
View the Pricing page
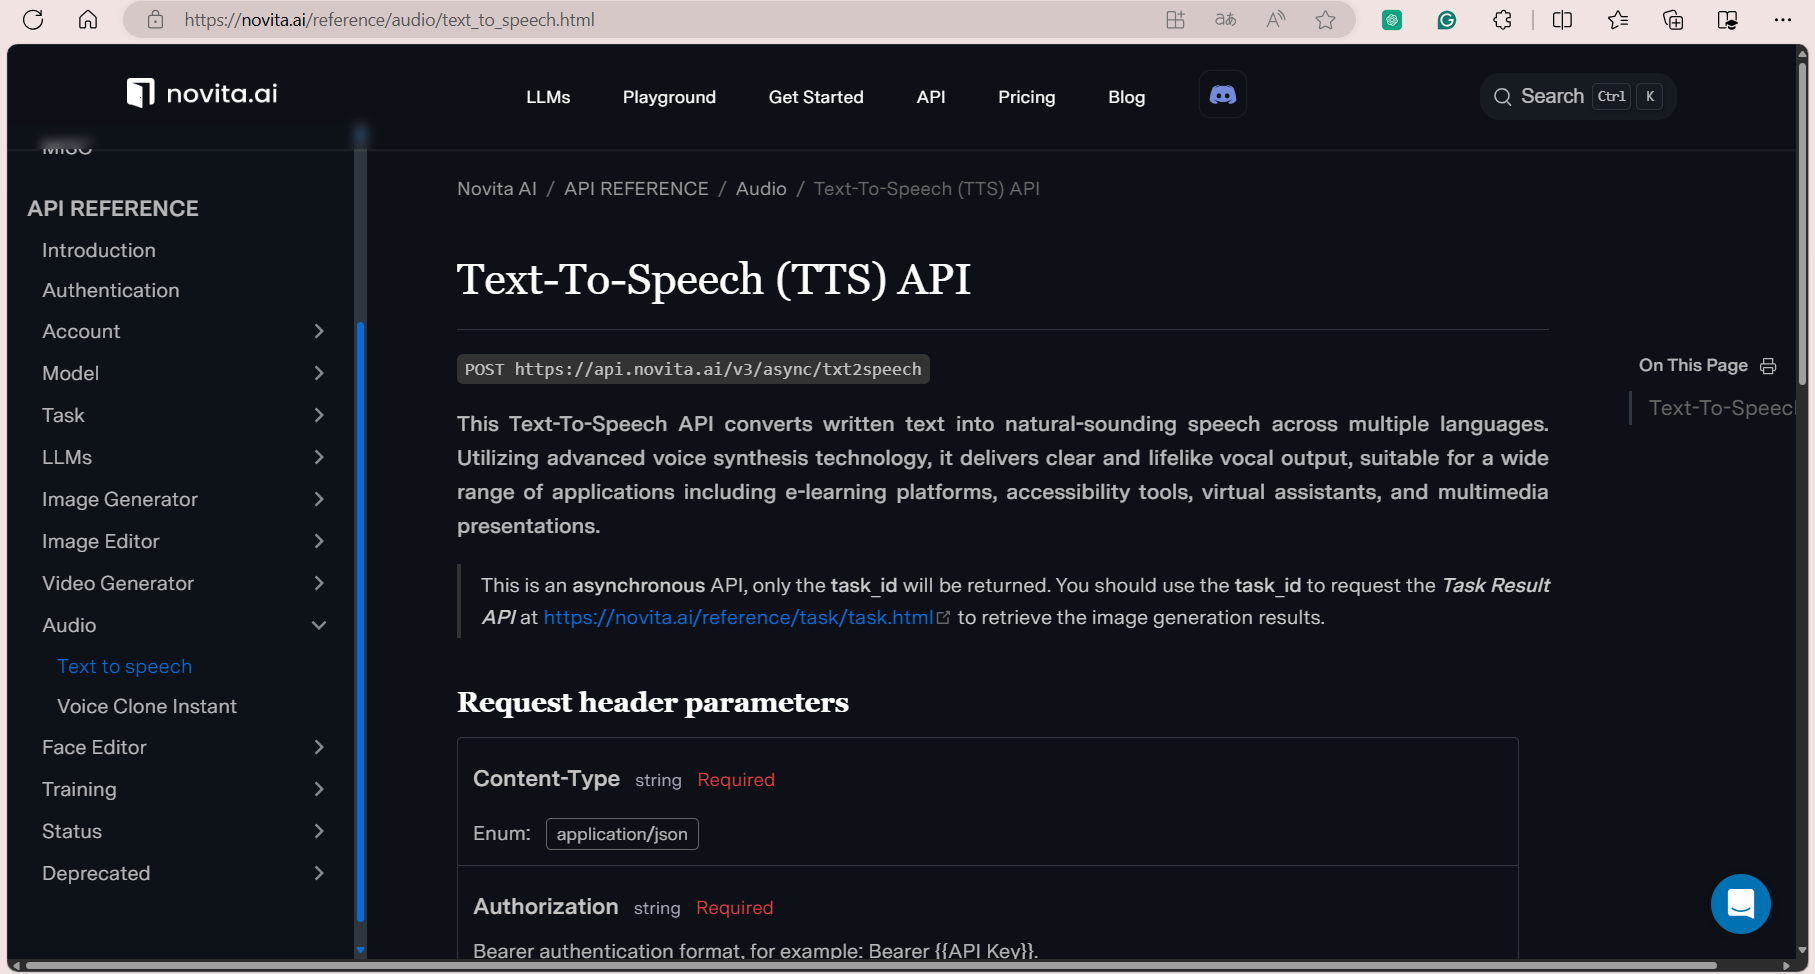pos(1026,97)
